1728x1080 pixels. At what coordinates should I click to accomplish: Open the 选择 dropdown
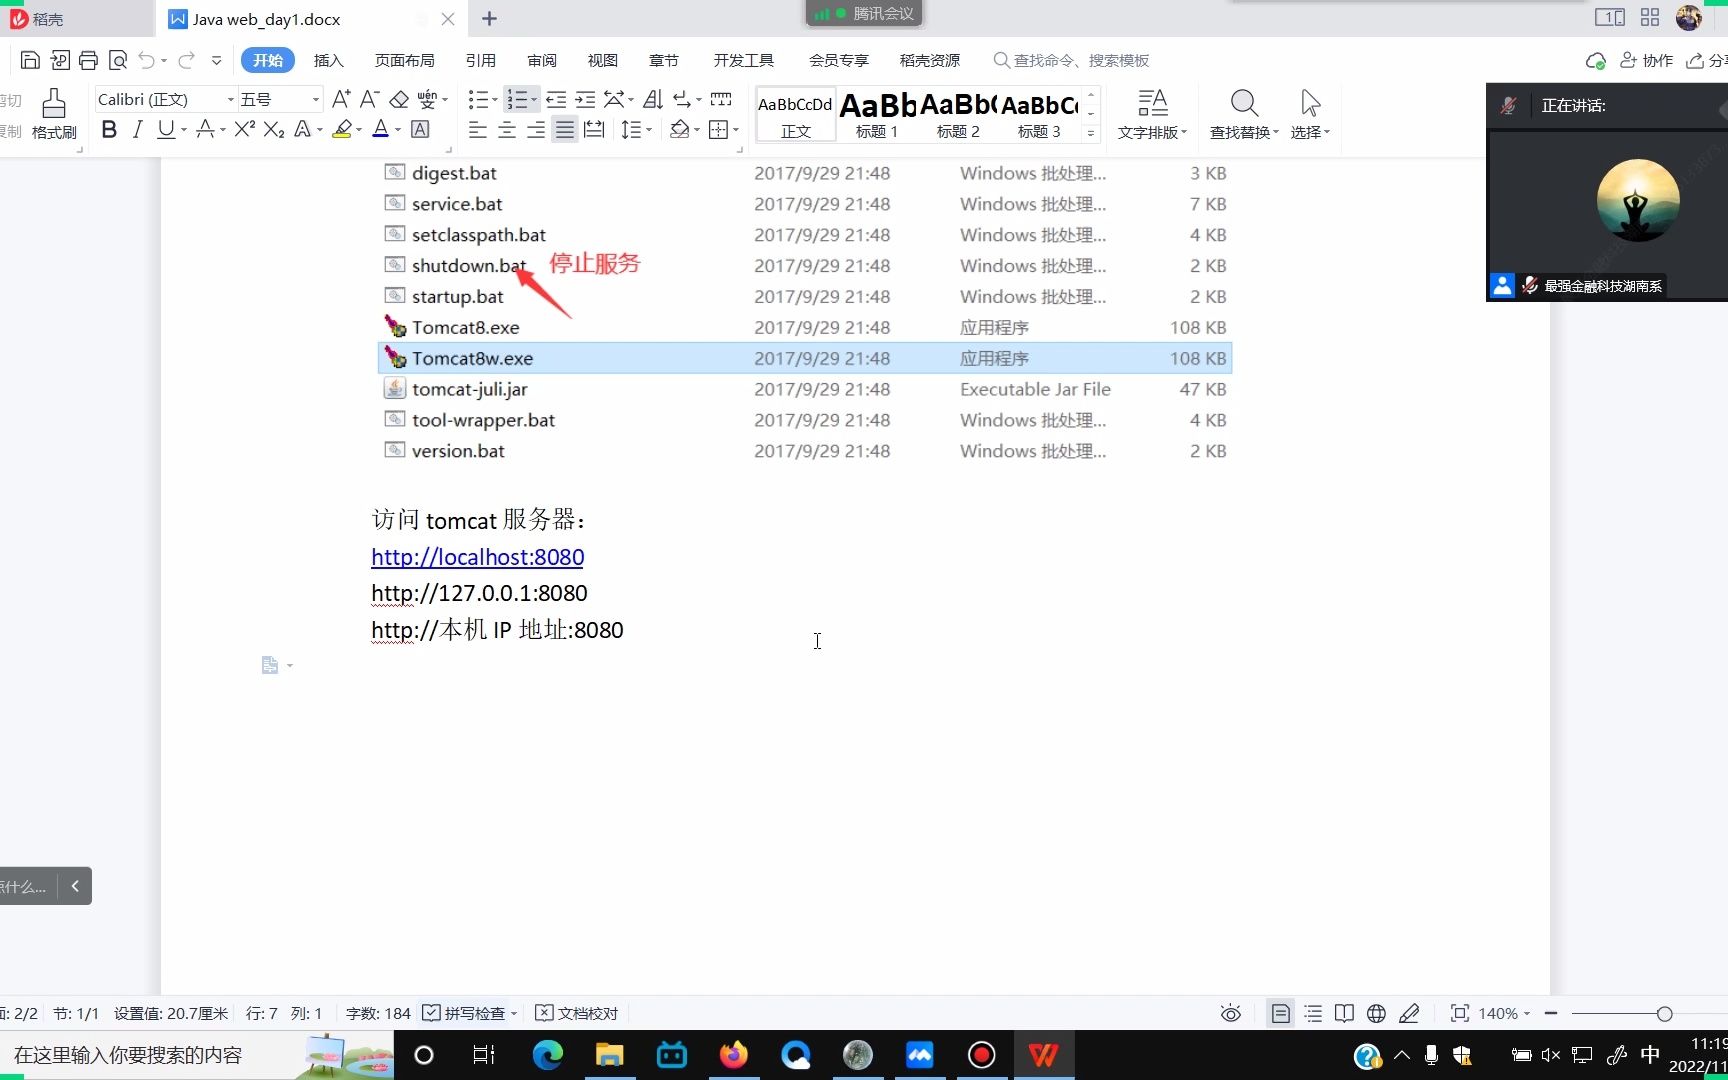coord(1310,114)
